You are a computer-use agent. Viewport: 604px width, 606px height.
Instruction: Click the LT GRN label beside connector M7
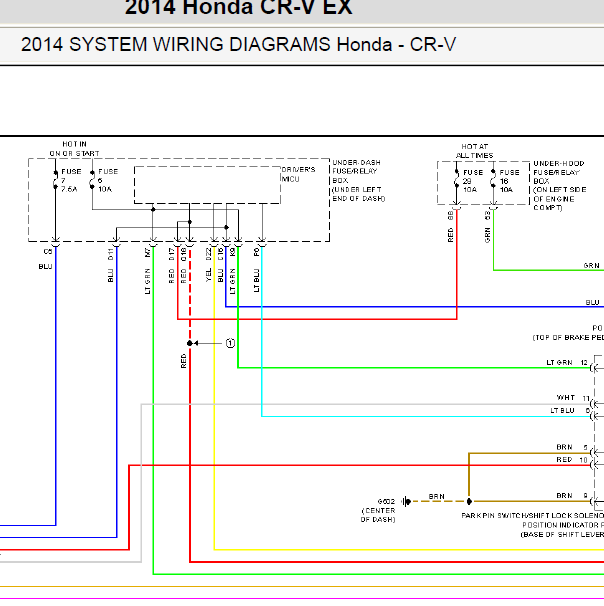(147, 281)
